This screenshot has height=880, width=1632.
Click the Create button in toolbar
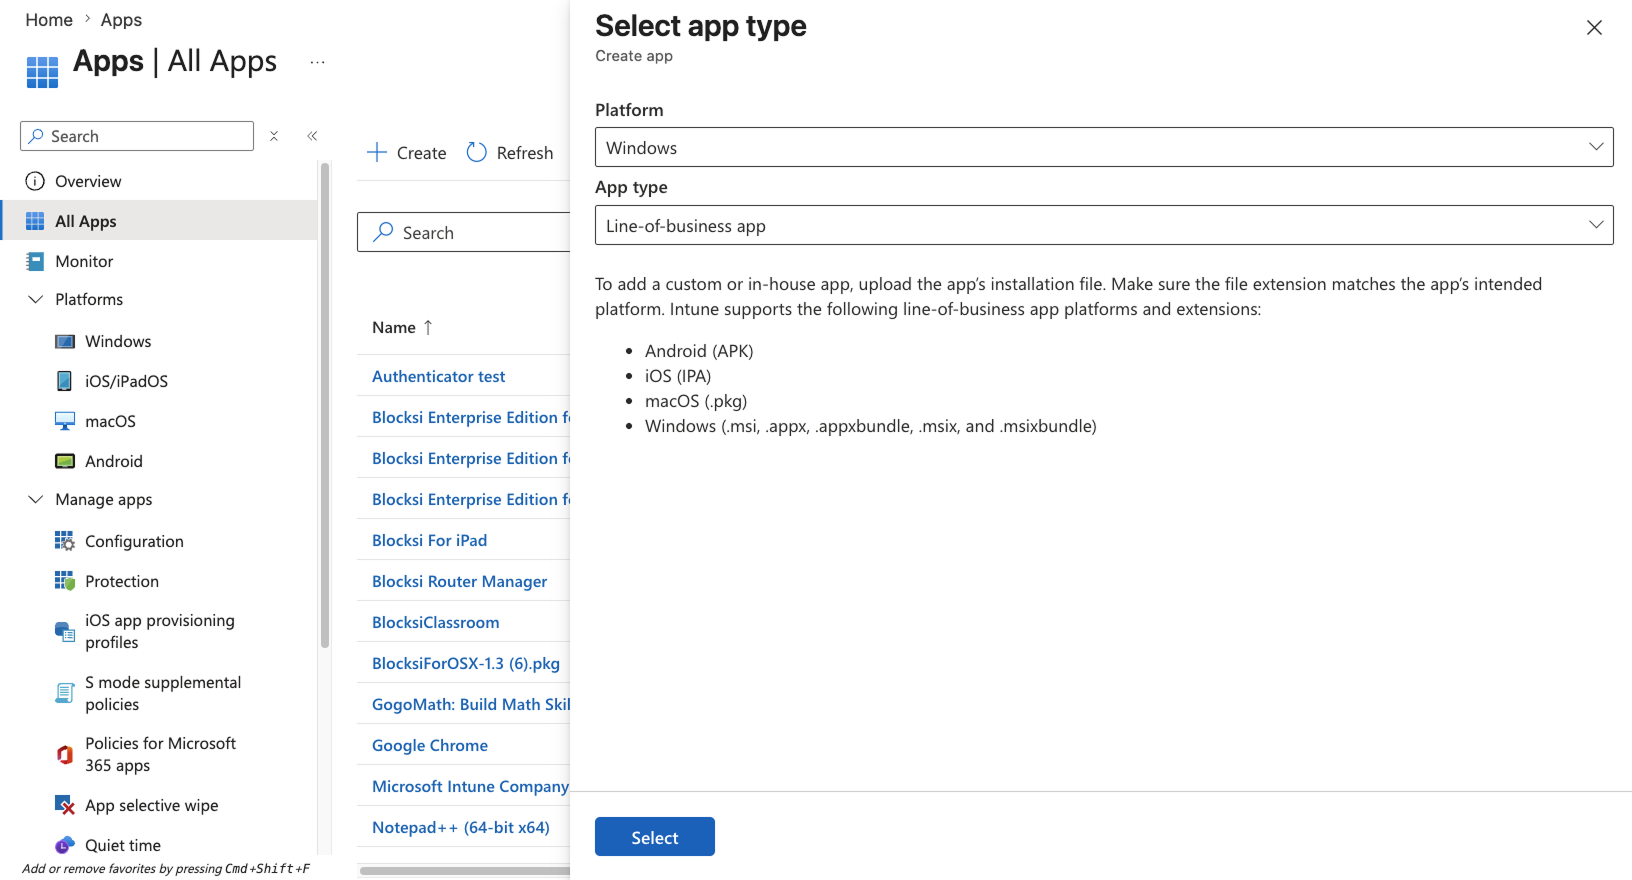pos(407,152)
